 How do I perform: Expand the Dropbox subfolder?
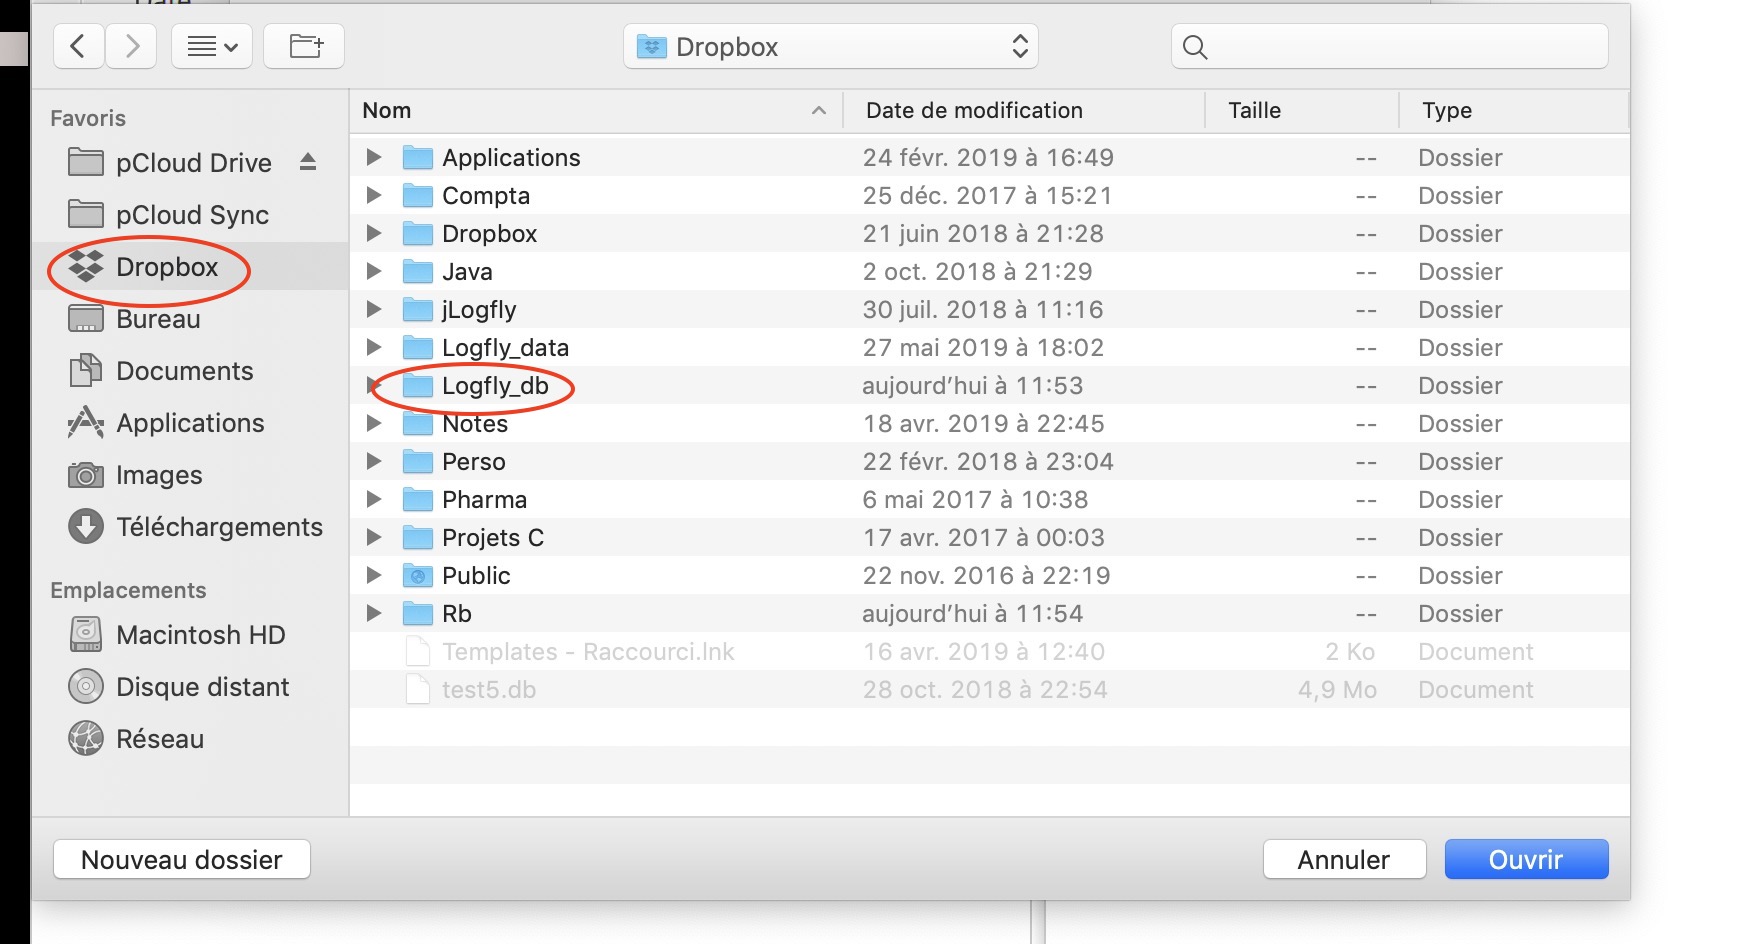[374, 233]
